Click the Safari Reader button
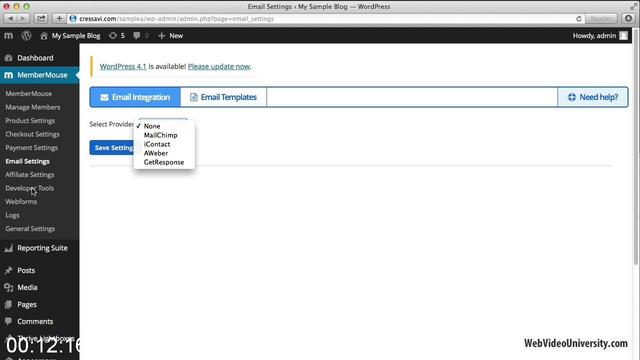The image size is (640, 360). click(600, 19)
